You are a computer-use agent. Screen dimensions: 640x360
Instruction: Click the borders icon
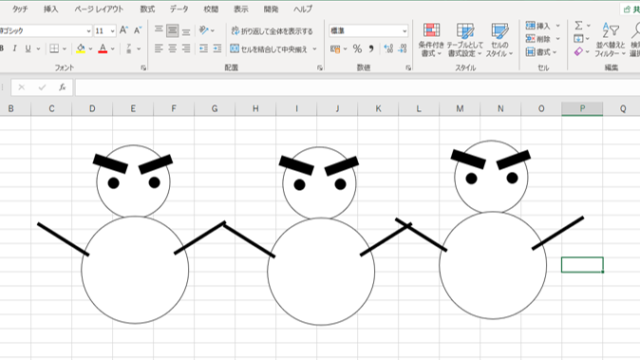tap(54, 49)
